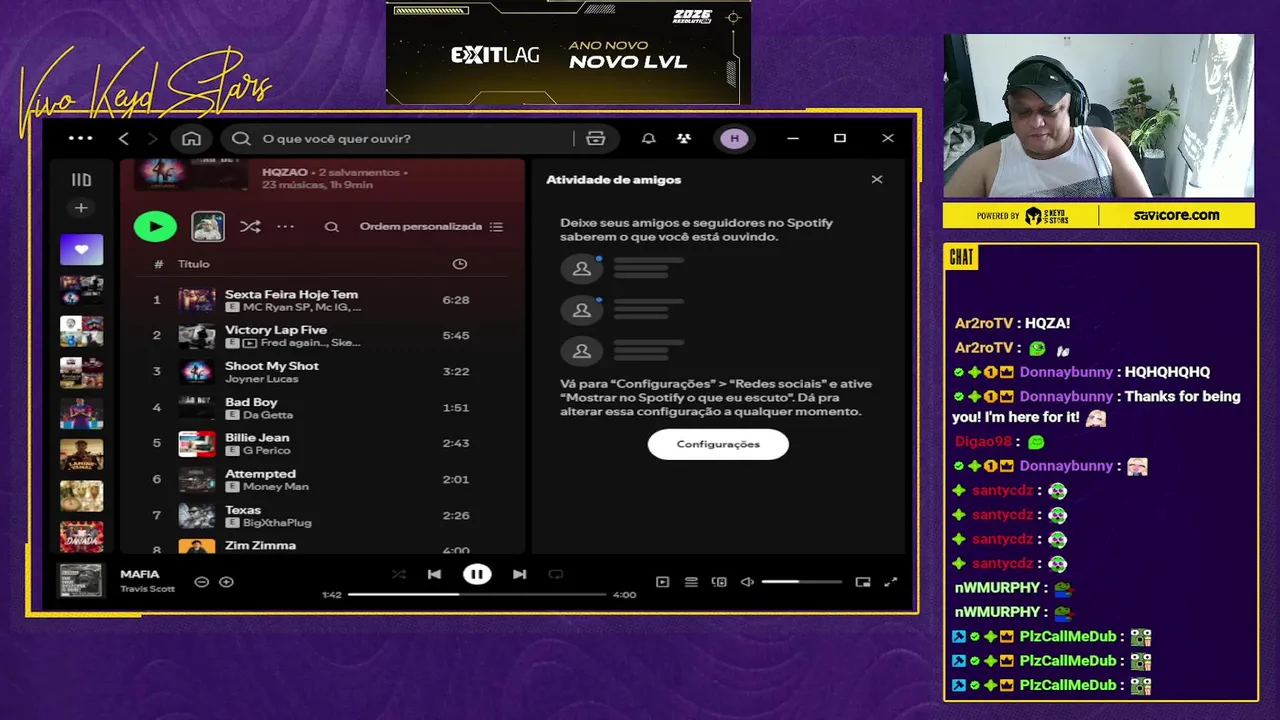Play the HQZAO playlist with green button

(x=155, y=227)
